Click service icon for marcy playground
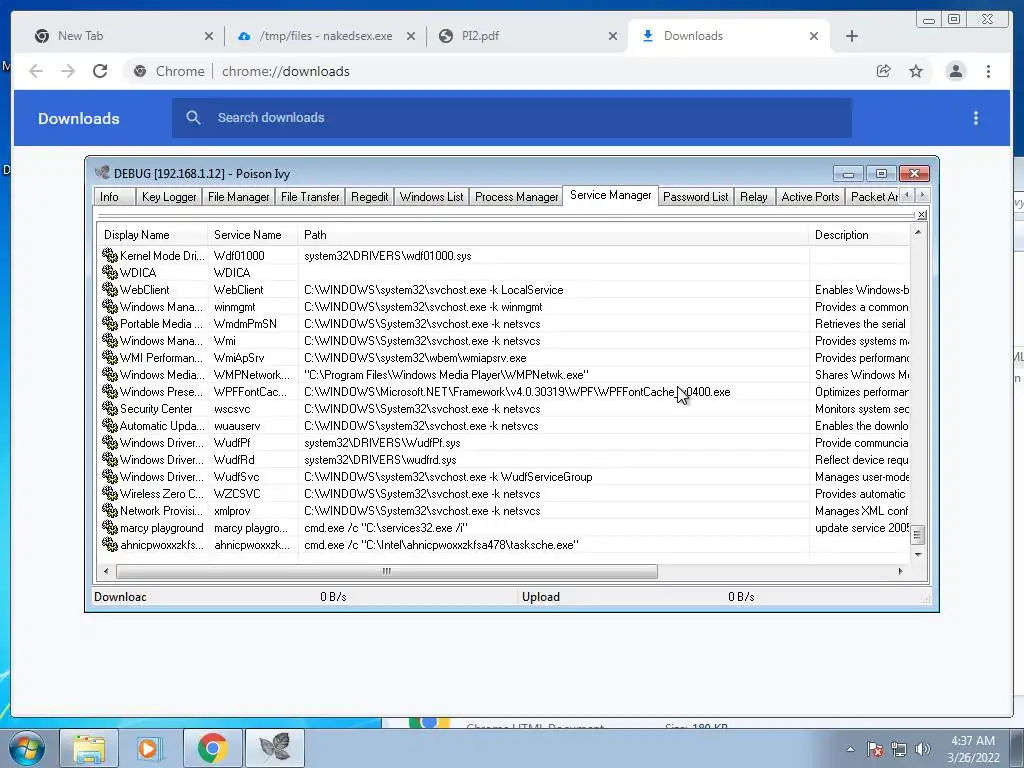 point(110,528)
